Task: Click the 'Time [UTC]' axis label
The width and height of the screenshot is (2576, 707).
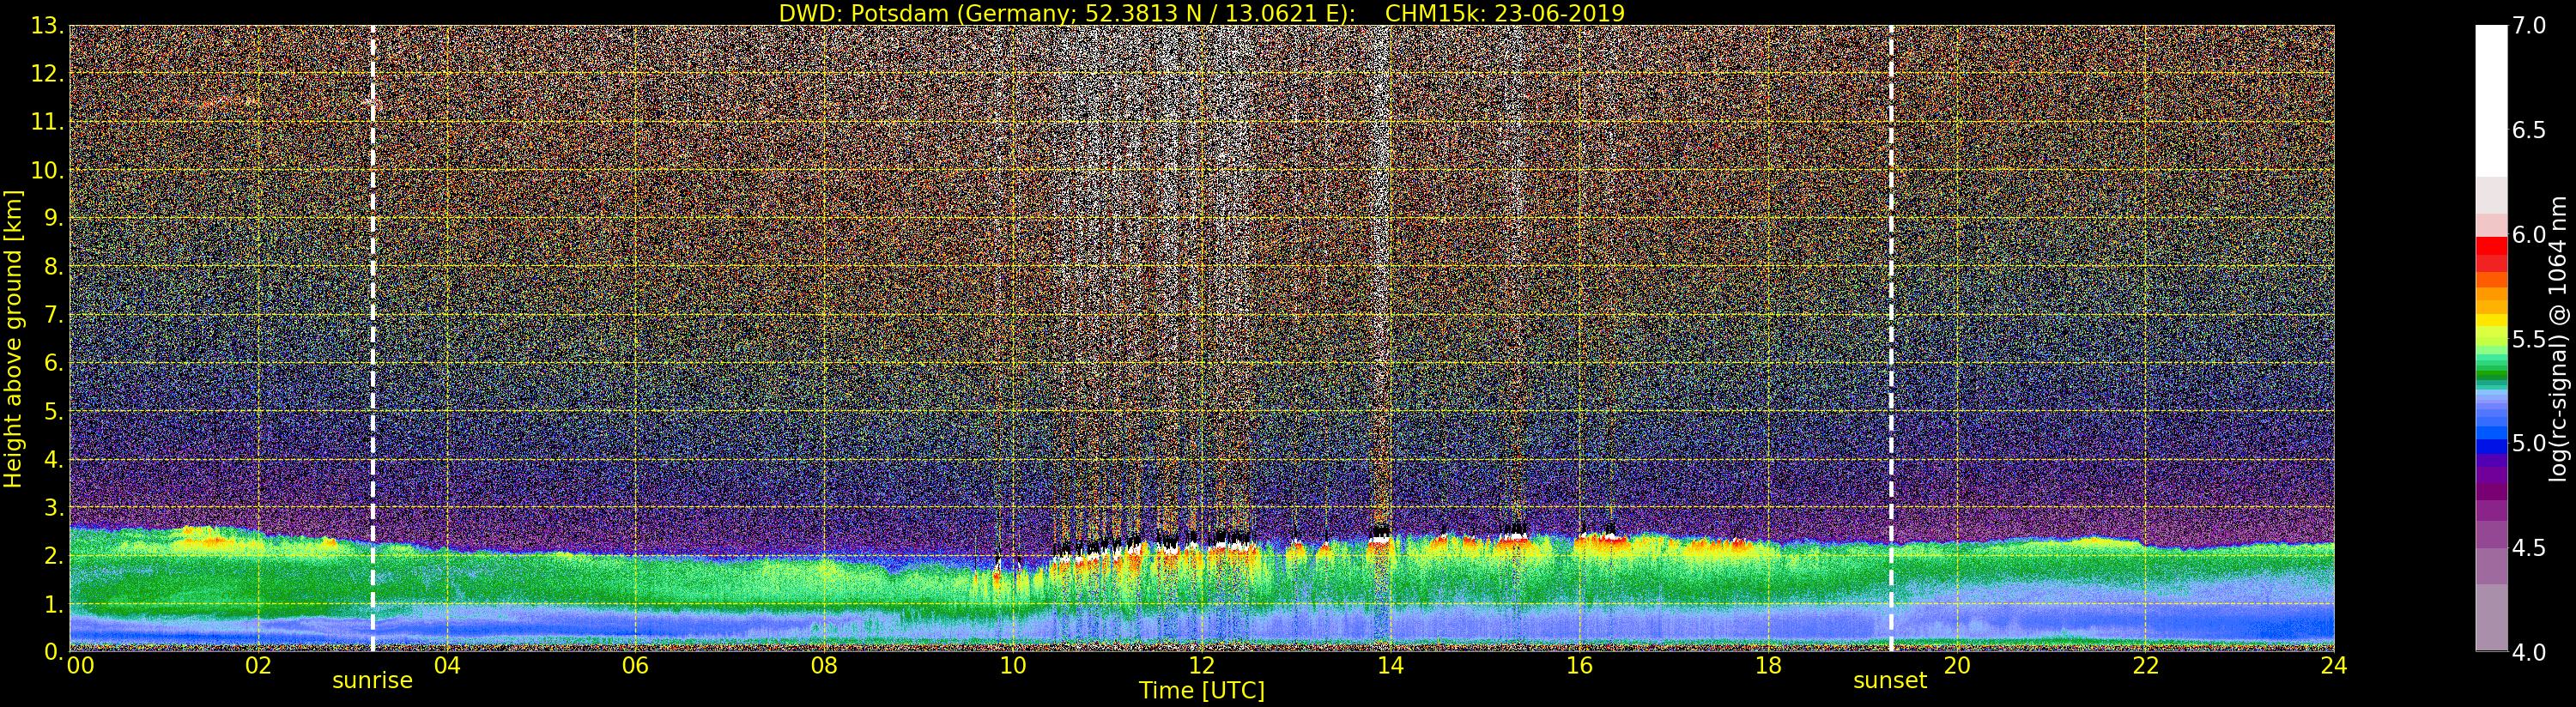Action: coord(1202,690)
